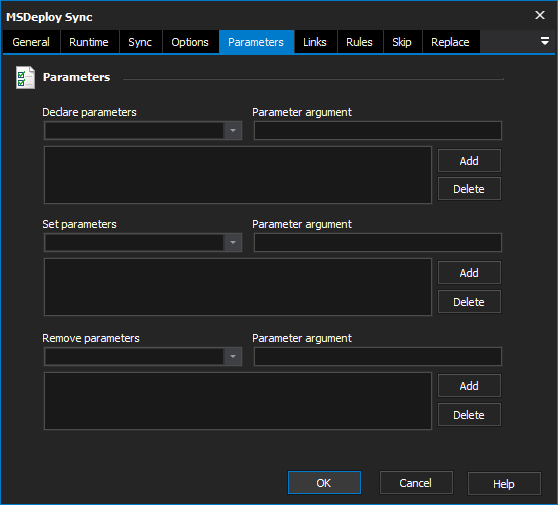Click the Parameters checklist icon
The height and width of the screenshot is (505, 558).
point(25,78)
